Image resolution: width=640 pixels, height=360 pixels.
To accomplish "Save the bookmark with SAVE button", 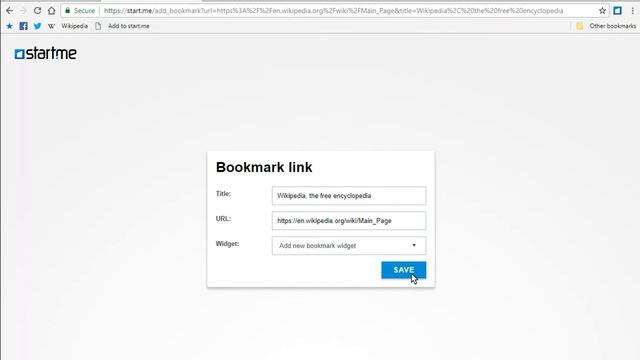I will 404,270.
